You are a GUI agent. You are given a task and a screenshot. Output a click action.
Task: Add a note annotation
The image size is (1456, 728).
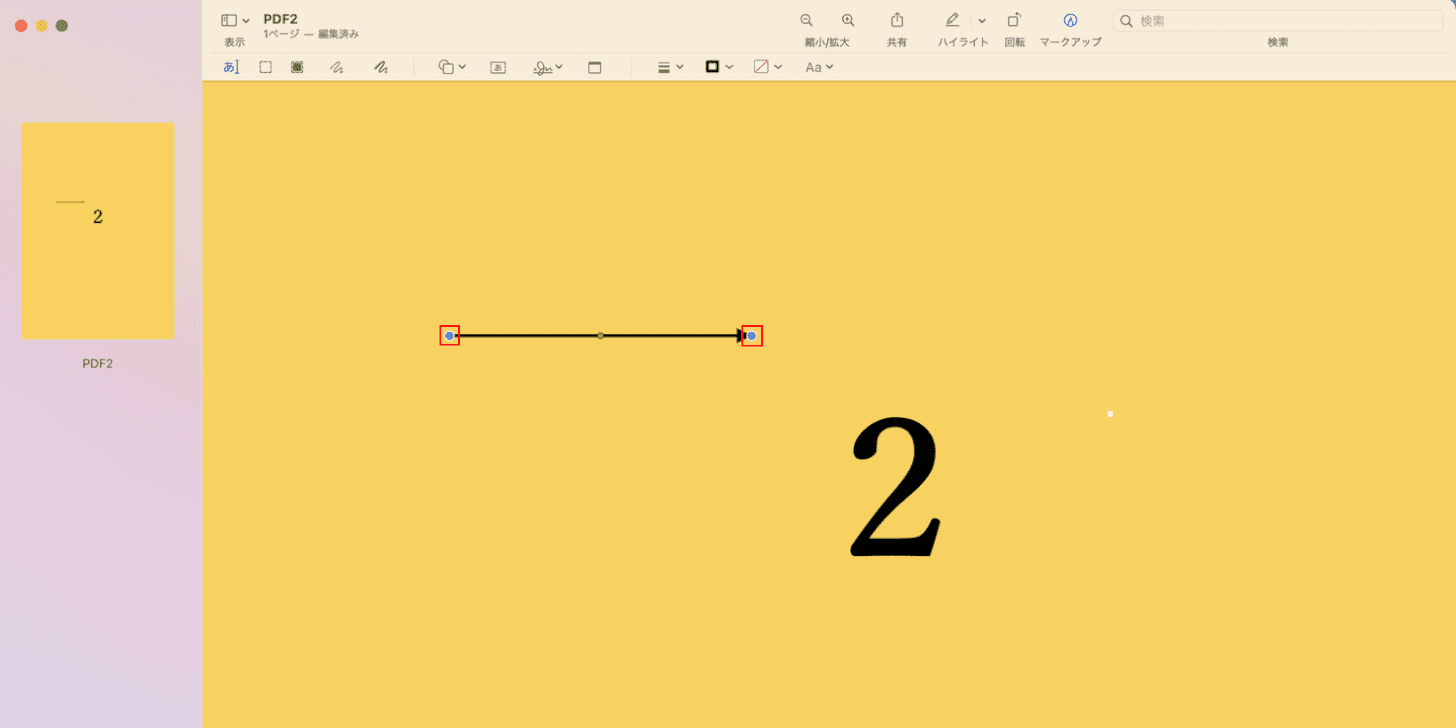click(595, 67)
